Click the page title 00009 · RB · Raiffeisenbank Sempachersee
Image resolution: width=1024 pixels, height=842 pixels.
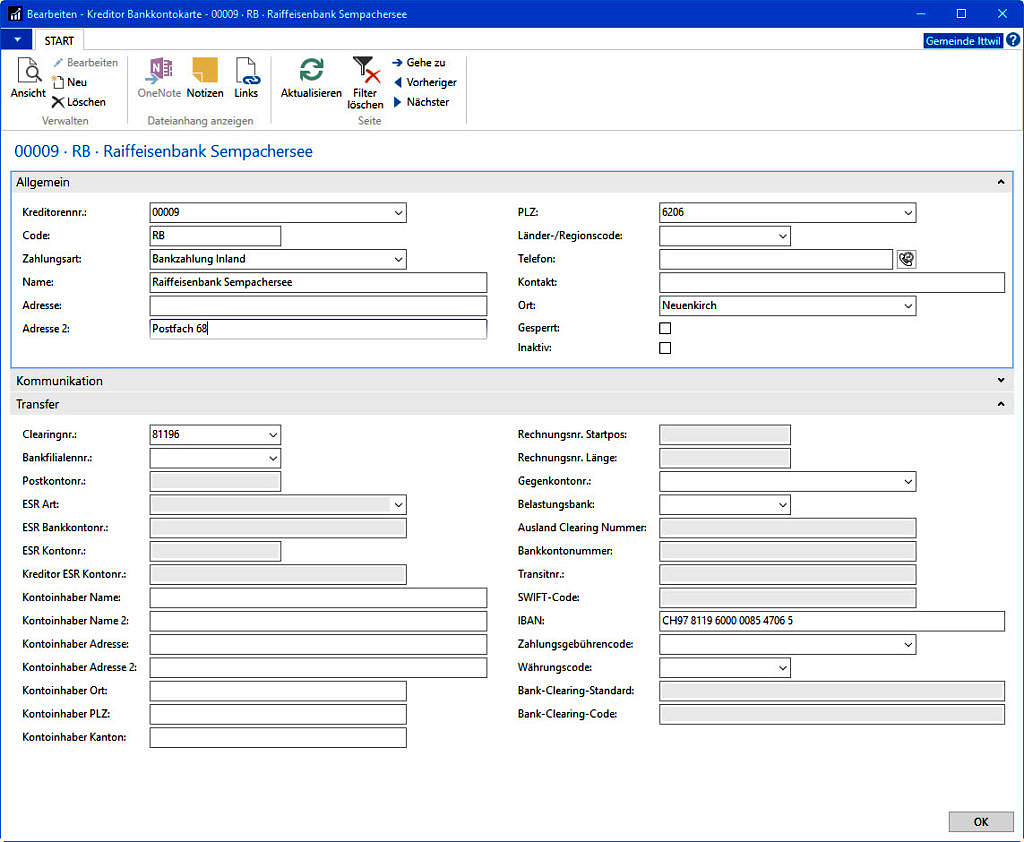(163, 152)
